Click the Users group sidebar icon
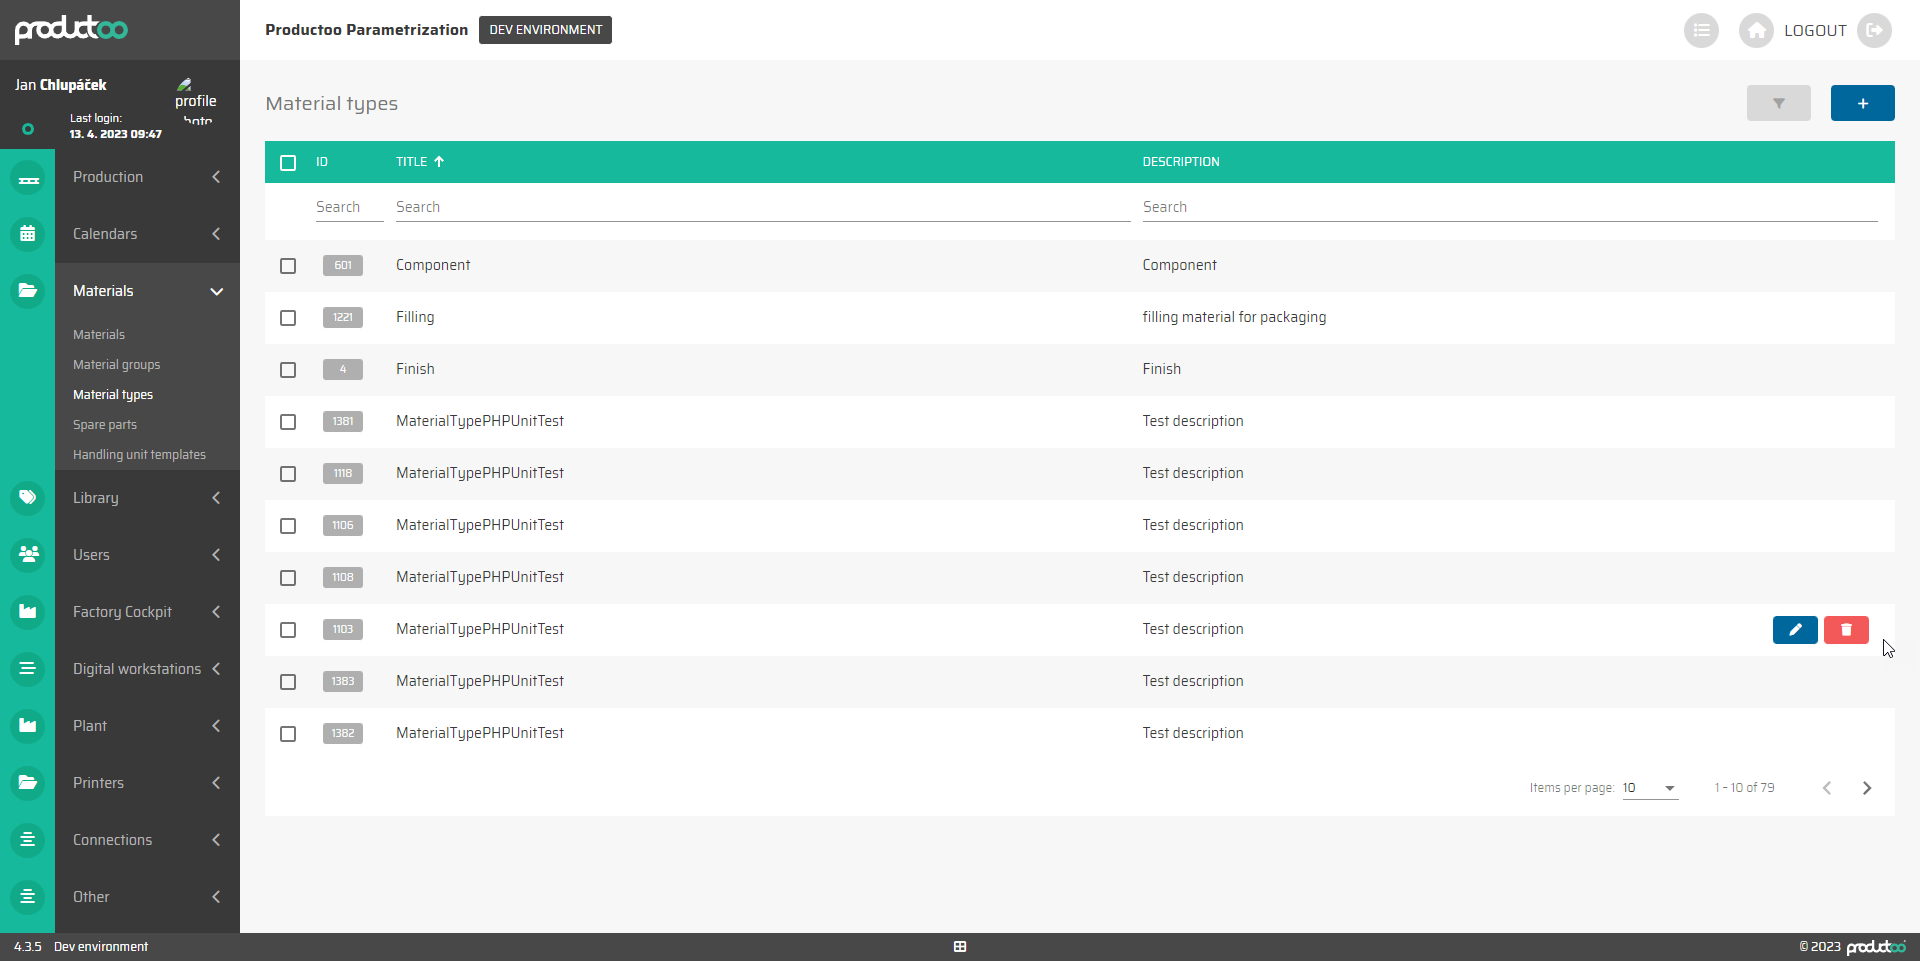Screen dimensions: 1920x961 click(x=28, y=555)
